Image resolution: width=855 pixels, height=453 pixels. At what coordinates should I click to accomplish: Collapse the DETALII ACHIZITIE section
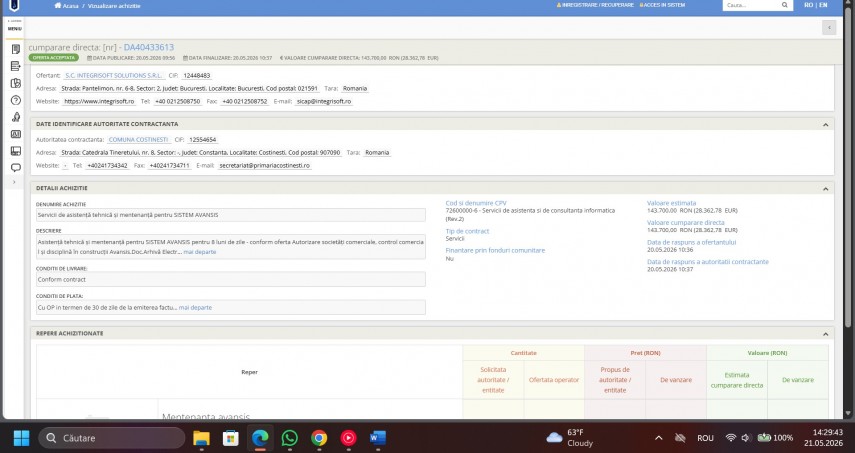point(825,189)
